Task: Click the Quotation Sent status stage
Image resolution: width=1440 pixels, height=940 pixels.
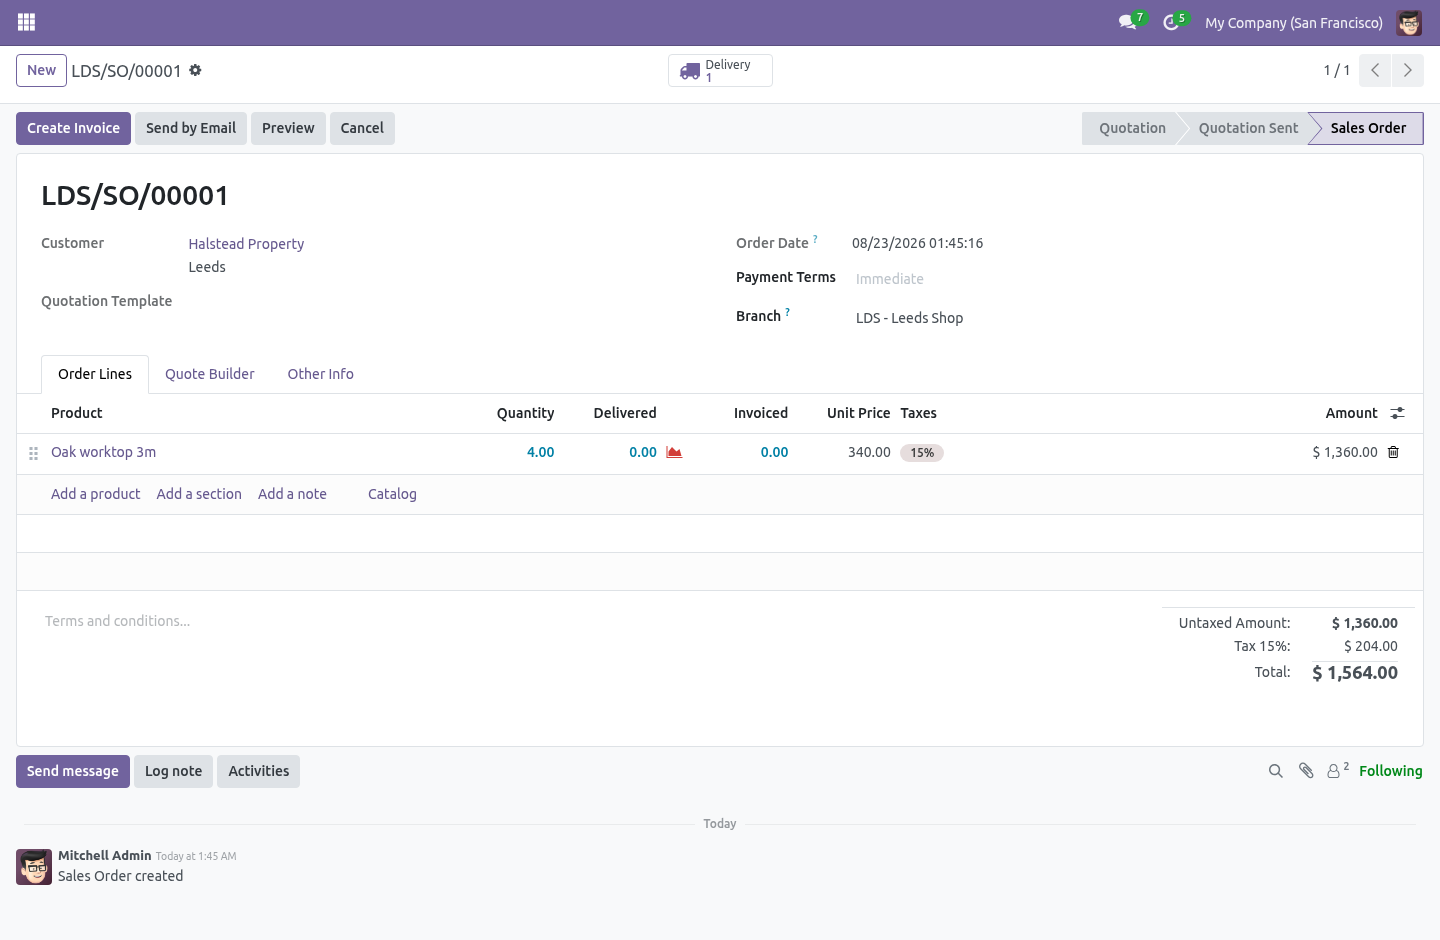Action: click(x=1248, y=128)
